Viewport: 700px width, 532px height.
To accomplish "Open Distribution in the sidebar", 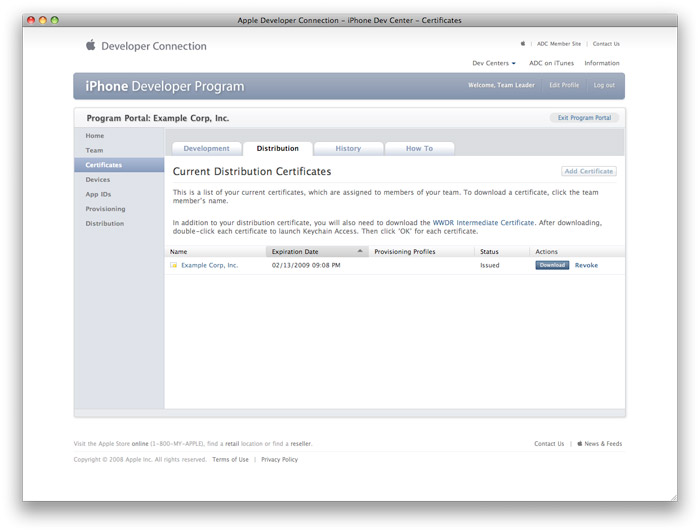I will [x=105, y=224].
